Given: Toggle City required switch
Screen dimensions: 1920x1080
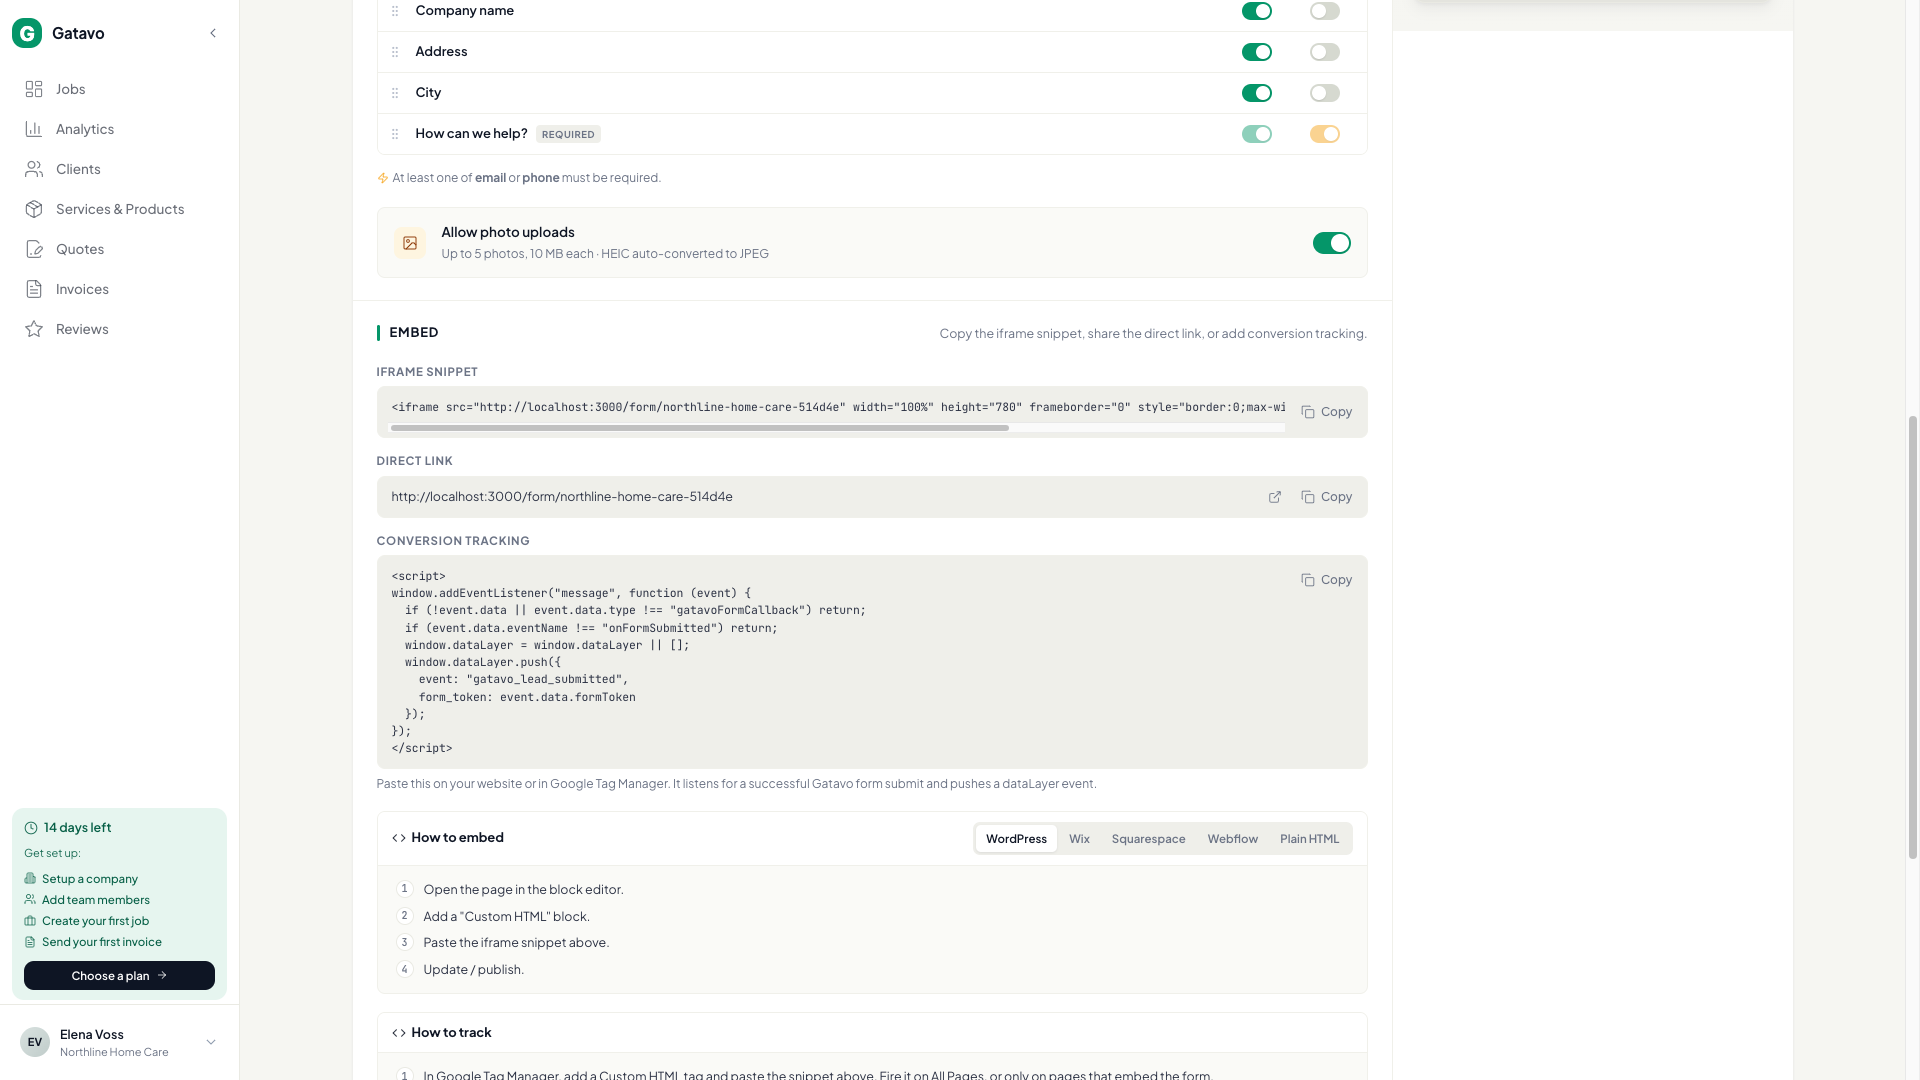Looking at the screenshot, I should tap(1325, 93).
